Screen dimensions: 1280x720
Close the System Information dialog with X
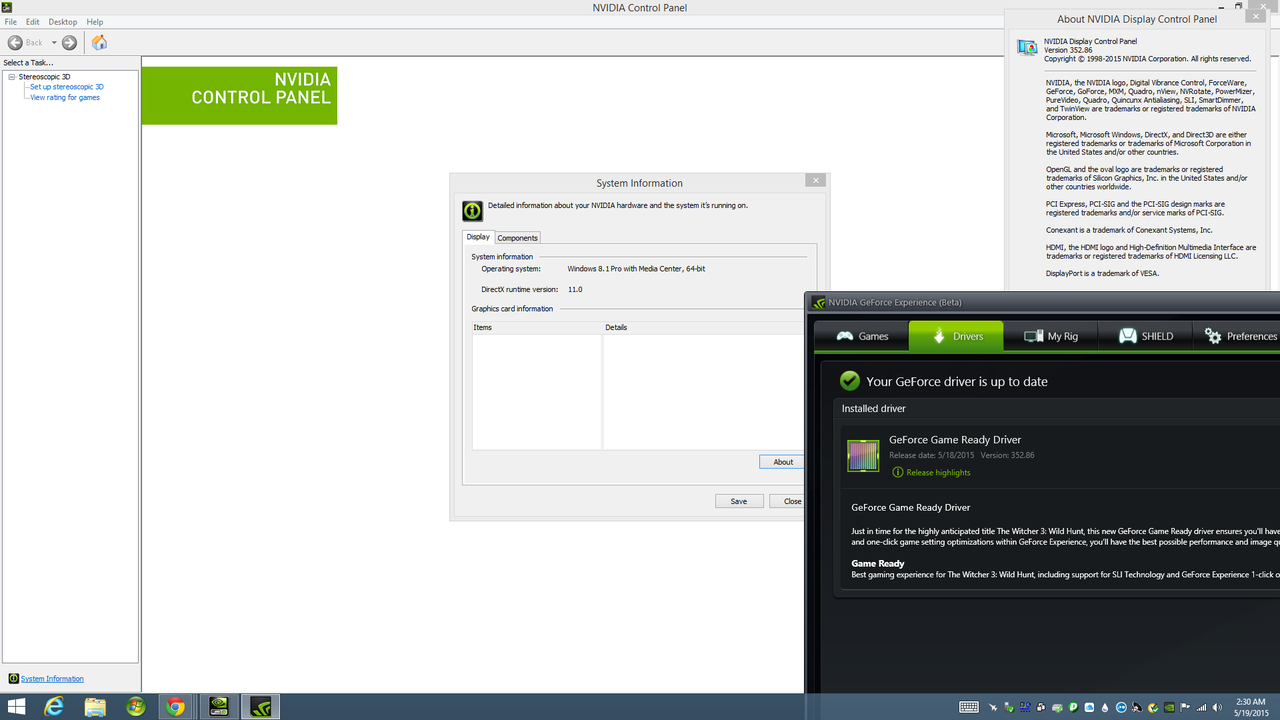tap(815, 181)
